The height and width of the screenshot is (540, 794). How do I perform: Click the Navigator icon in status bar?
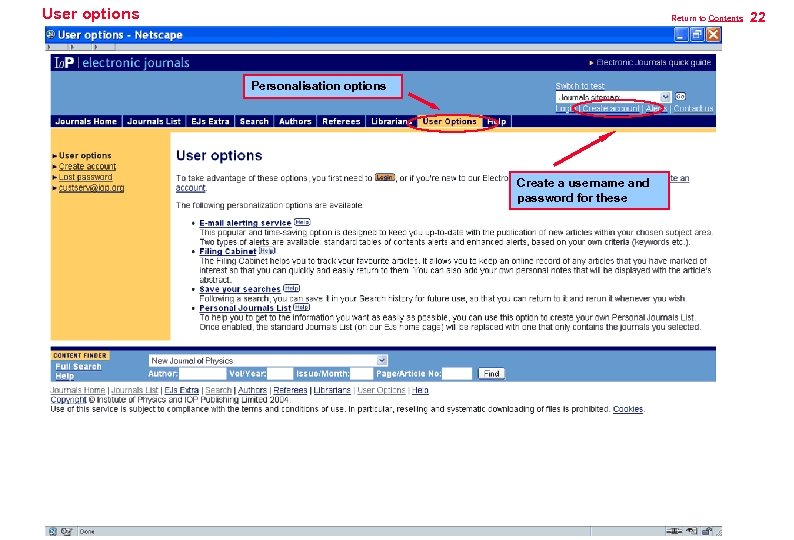coord(52,531)
